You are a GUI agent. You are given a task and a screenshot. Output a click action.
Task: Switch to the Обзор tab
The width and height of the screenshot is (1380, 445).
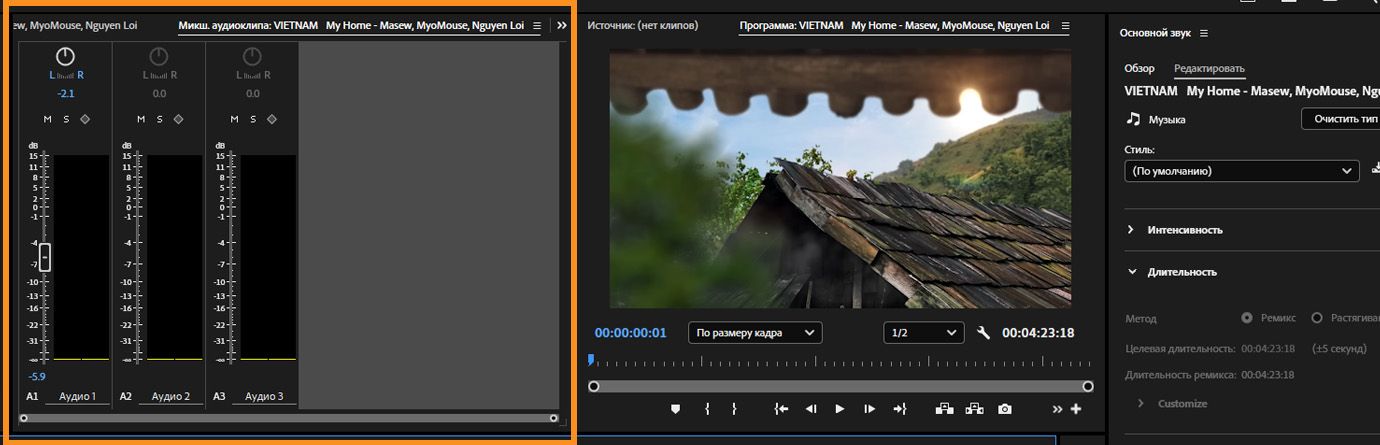coord(1139,68)
